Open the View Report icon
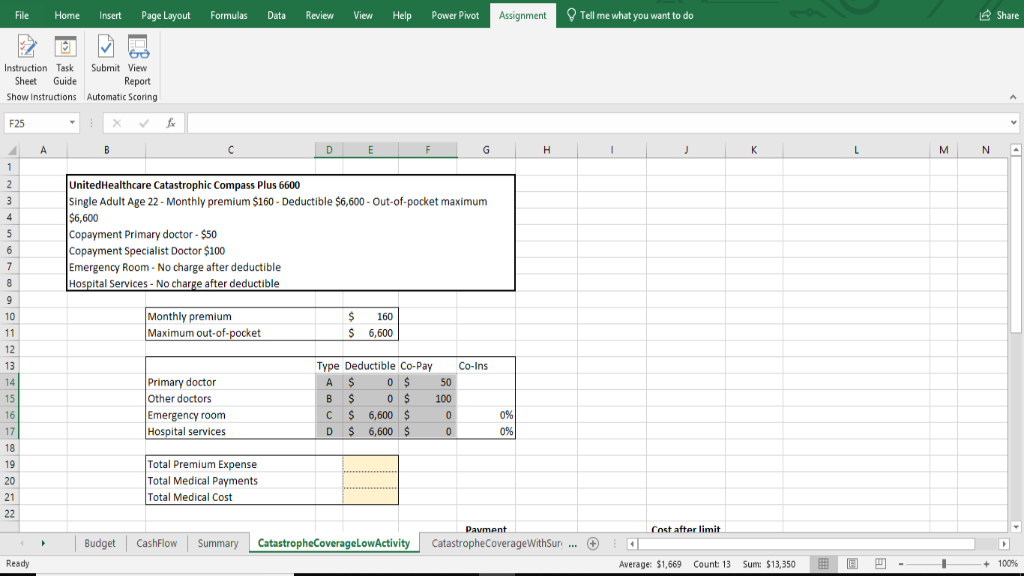Image resolution: width=1024 pixels, height=576 pixels. [x=137, y=55]
